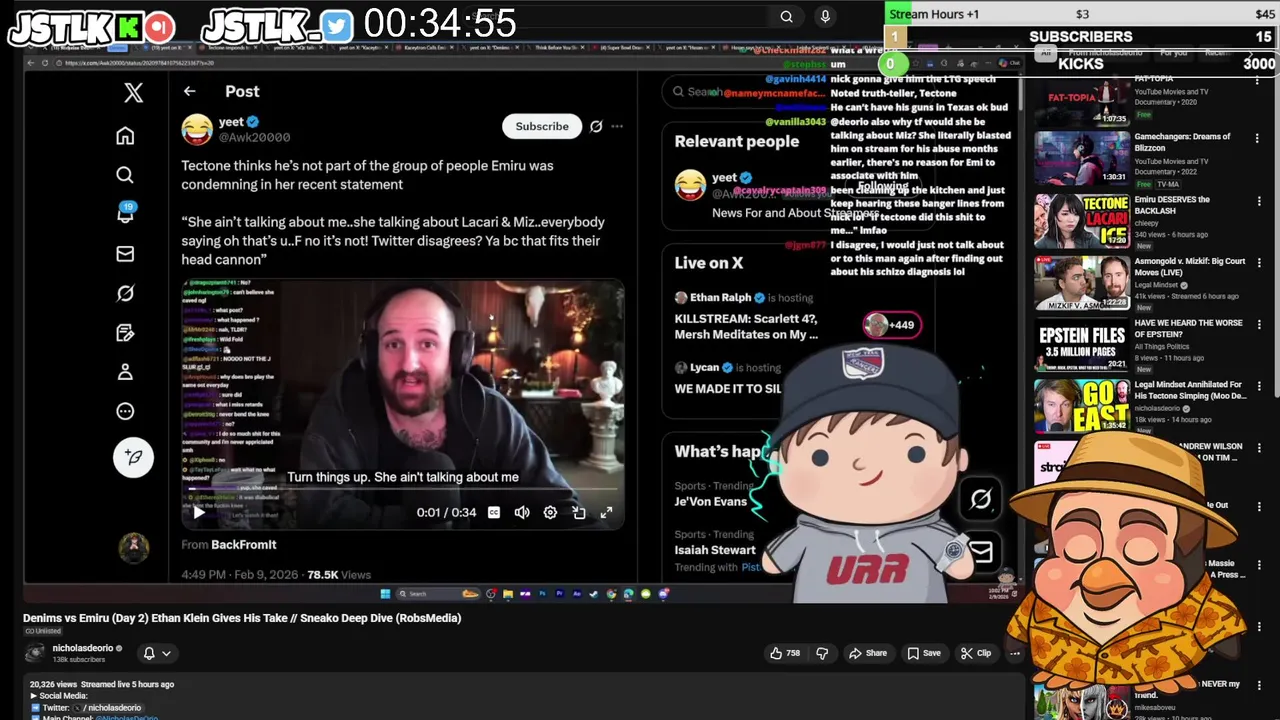The height and width of the screenshot is (720, 1280).
Task: Create a Clip of the video
Action: coord(975,653)
